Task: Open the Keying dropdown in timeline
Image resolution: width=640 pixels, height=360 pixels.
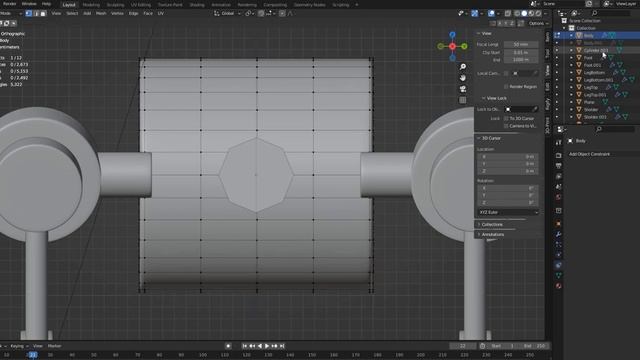Action: [19, 346]
